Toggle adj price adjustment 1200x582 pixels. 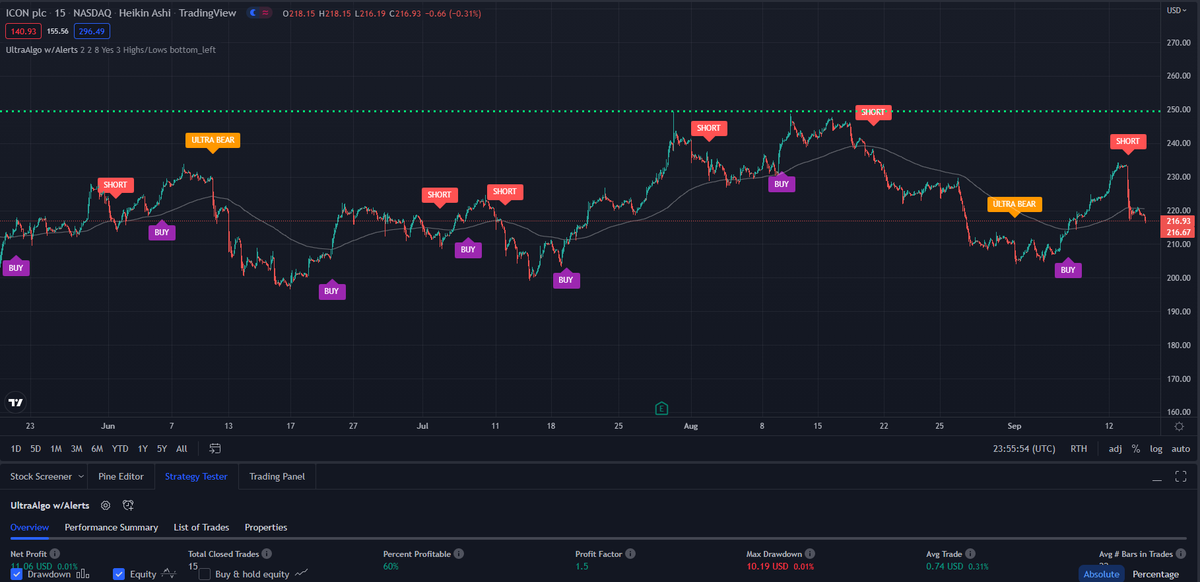tap(1115, 449)
